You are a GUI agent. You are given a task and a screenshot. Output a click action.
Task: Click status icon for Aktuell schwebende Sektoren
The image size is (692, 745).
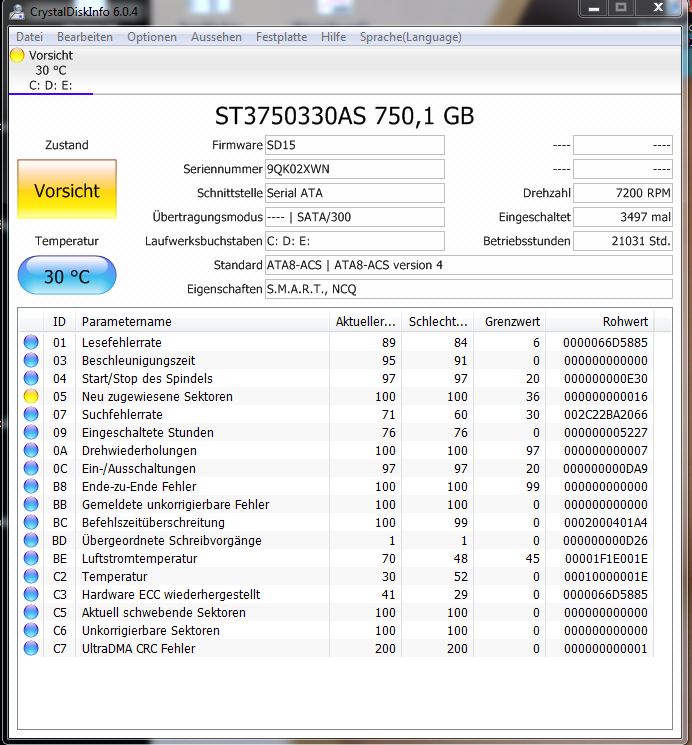pyautogui.click(x=31, y=612)
